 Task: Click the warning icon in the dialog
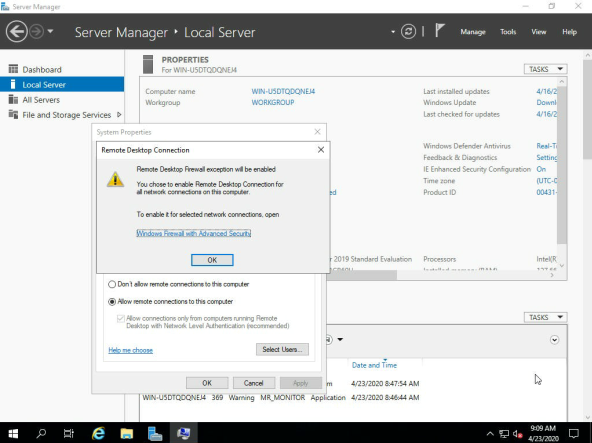click(115, 179)
